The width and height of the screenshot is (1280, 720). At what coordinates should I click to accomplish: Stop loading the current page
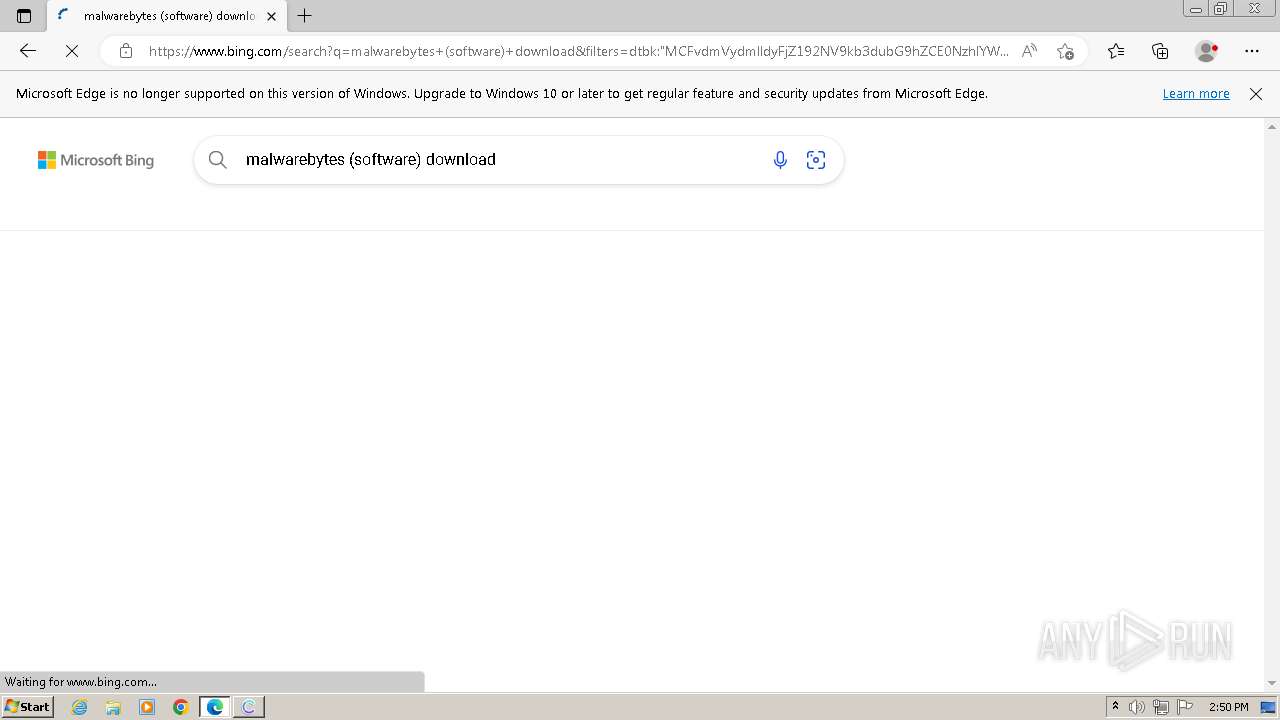point(72,51)
